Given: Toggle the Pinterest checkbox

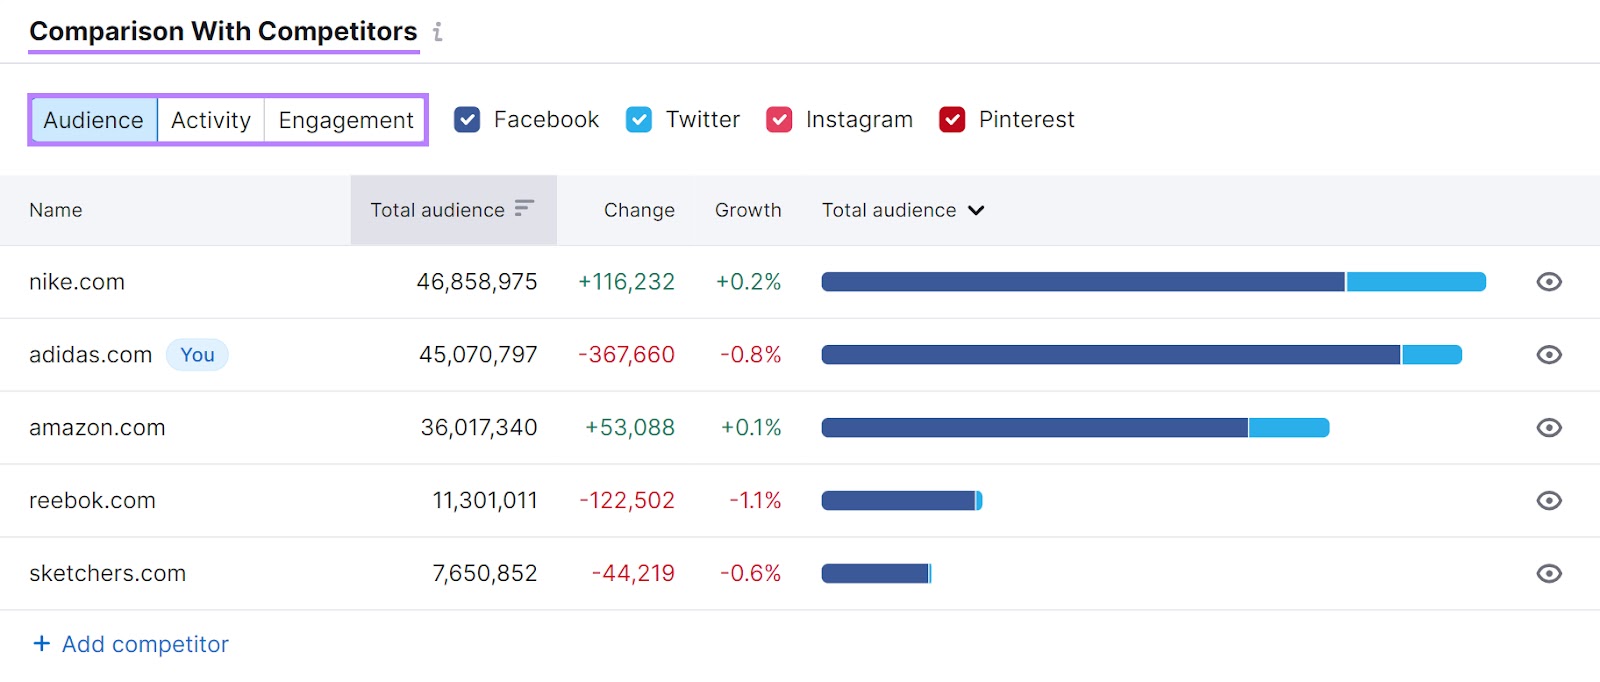Looking at the screenshot, I should pos(952,120).
